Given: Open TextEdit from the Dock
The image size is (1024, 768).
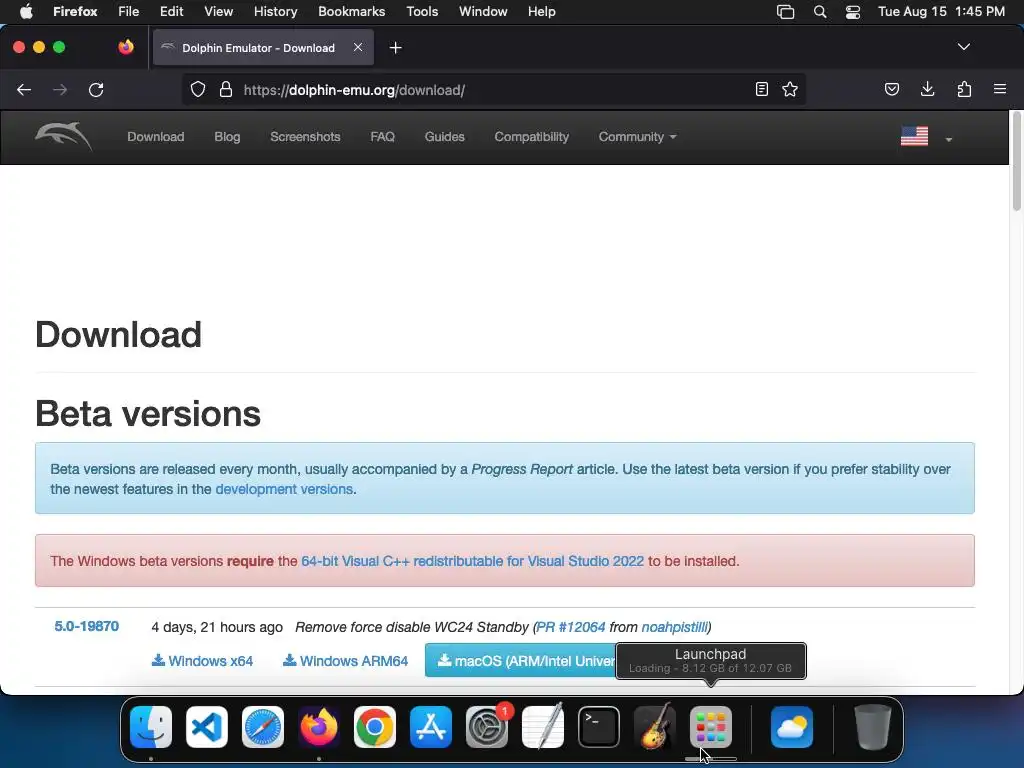Looking at the screenshot, I should coord(543,727).
